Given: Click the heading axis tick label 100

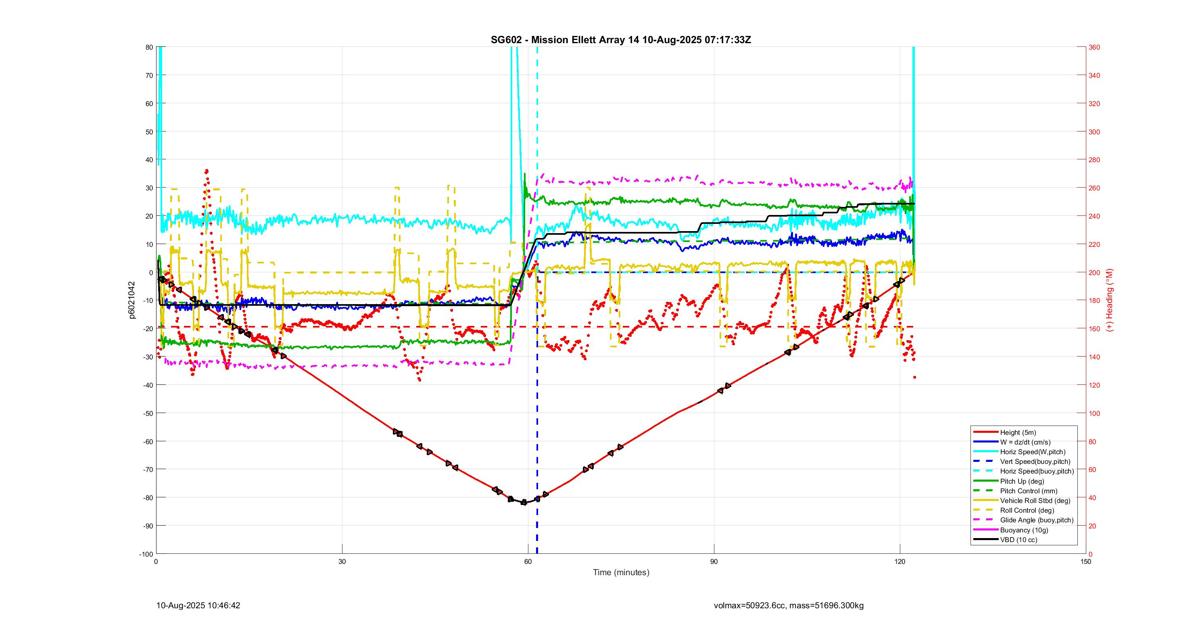Looking at the screenshot, I should click(x=1095, y=413).
